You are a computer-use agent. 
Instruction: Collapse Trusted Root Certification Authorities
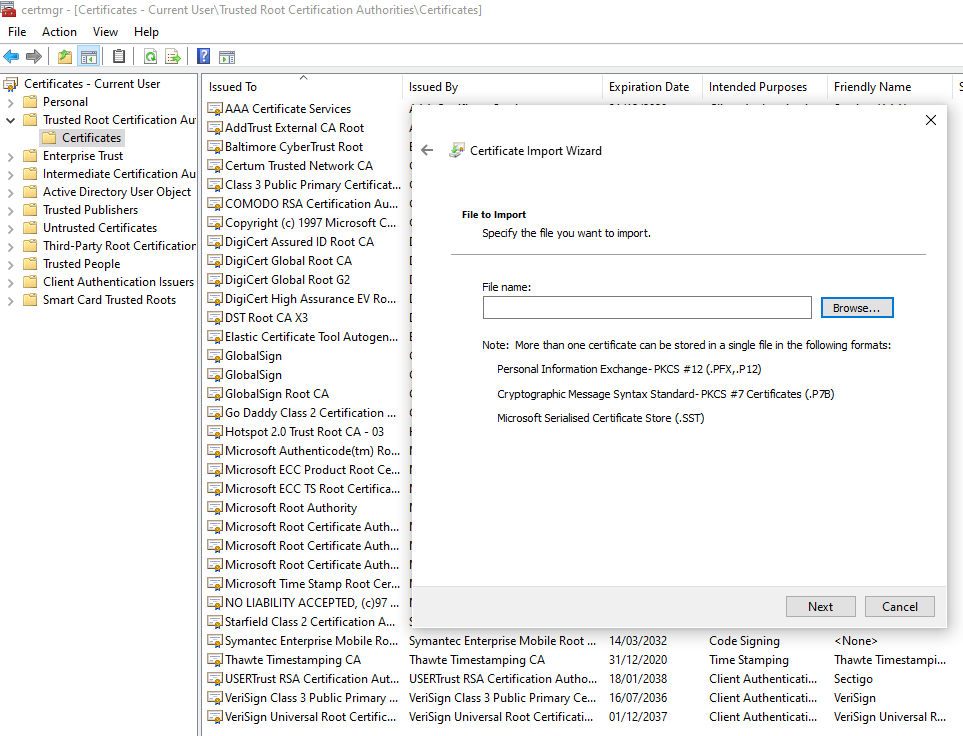9,119
